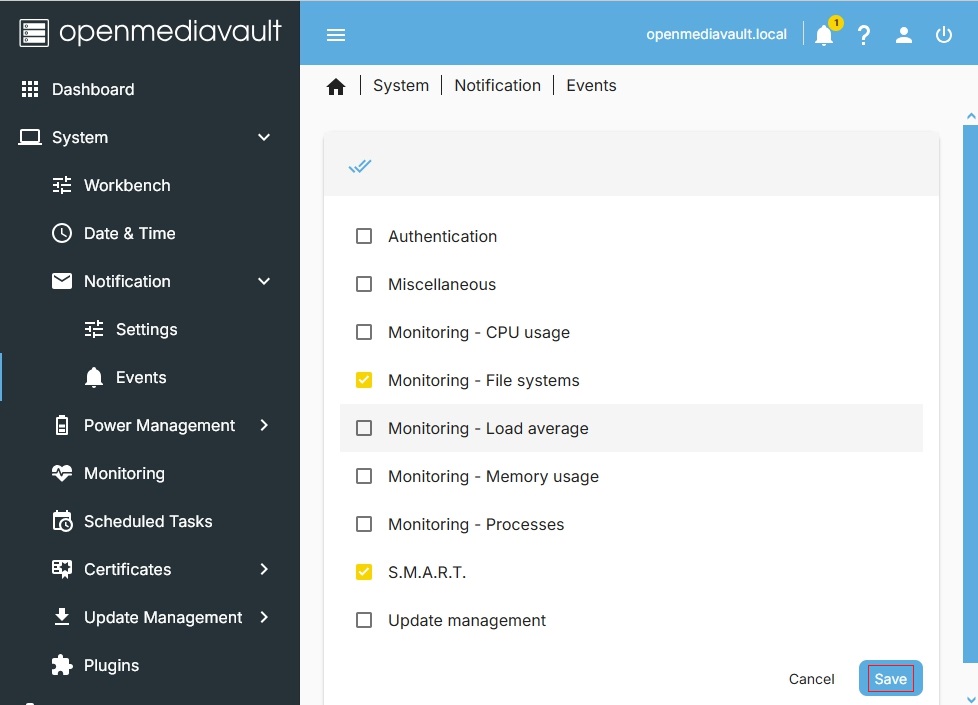This screenshot has width=978, height=705.
Task: Tick the Monitoring - CPU usage checkbox
Action: click(364, 332)
